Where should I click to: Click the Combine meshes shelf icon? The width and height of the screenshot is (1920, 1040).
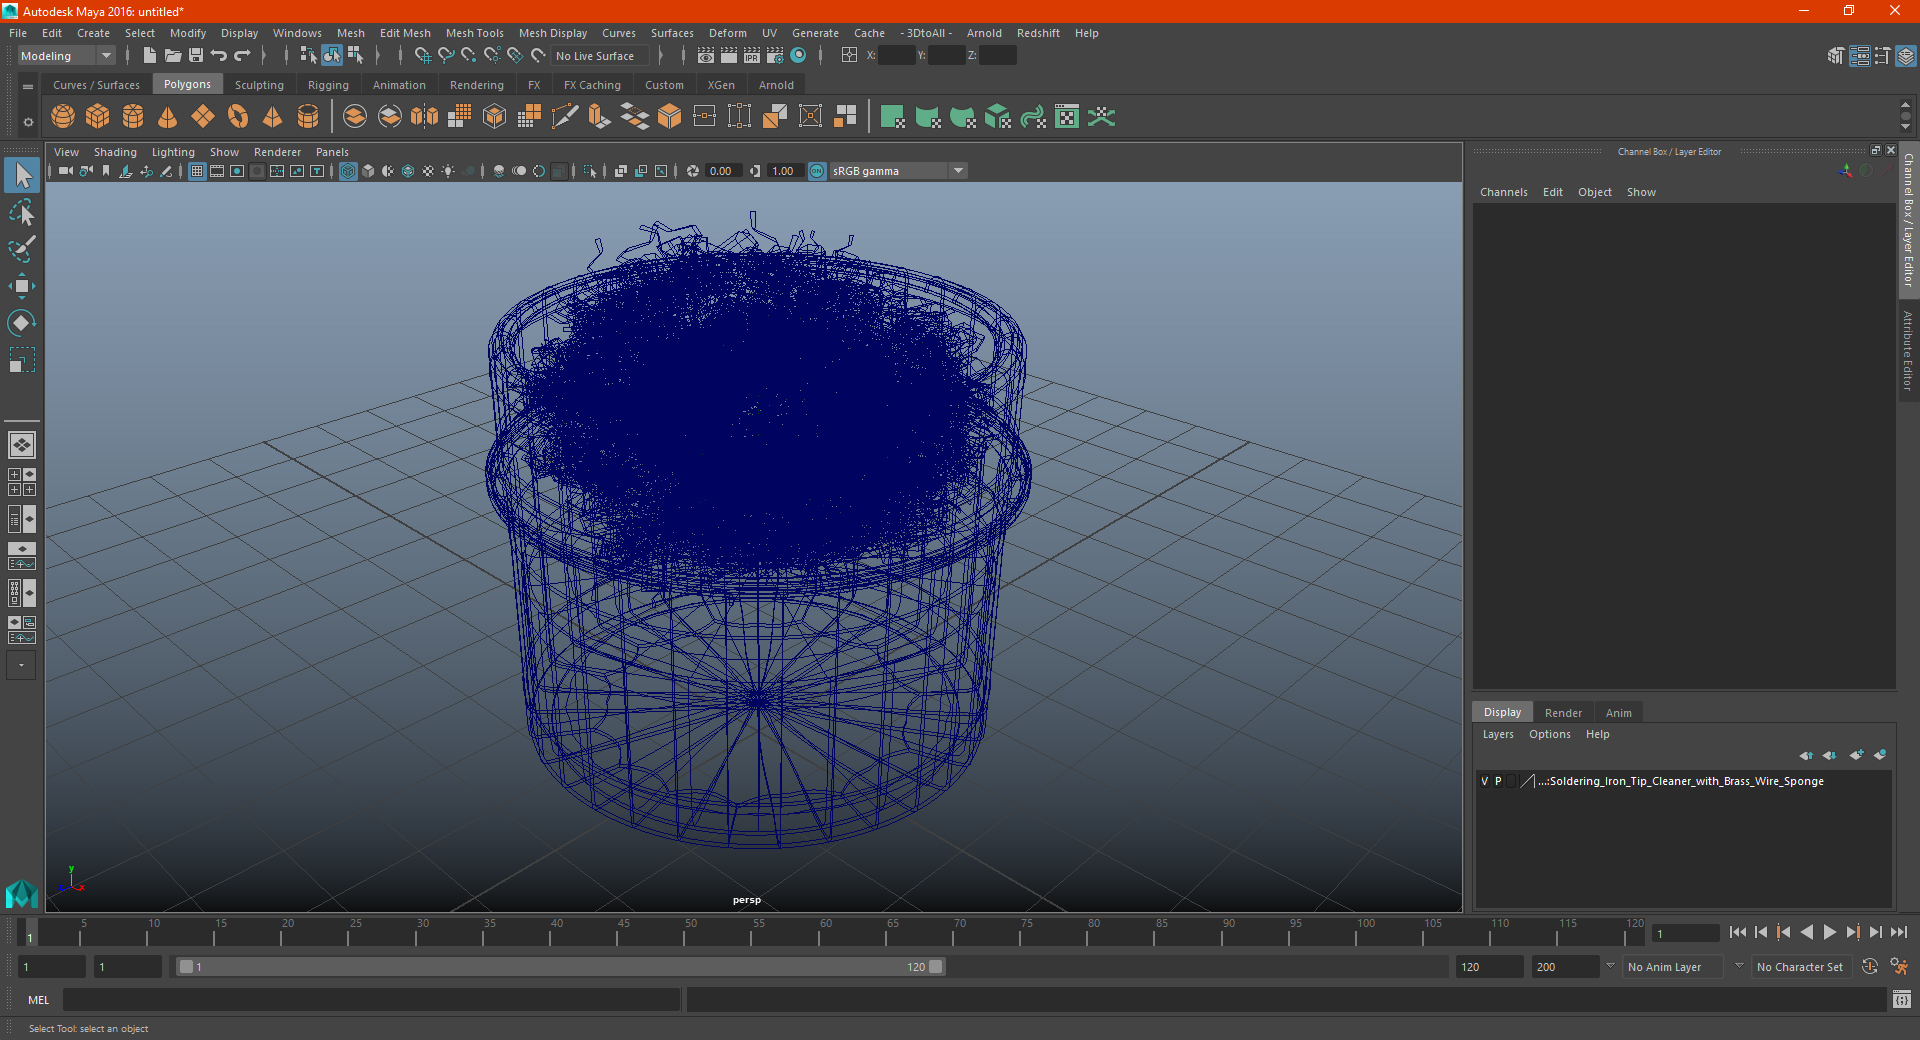(x=355, y=117)
